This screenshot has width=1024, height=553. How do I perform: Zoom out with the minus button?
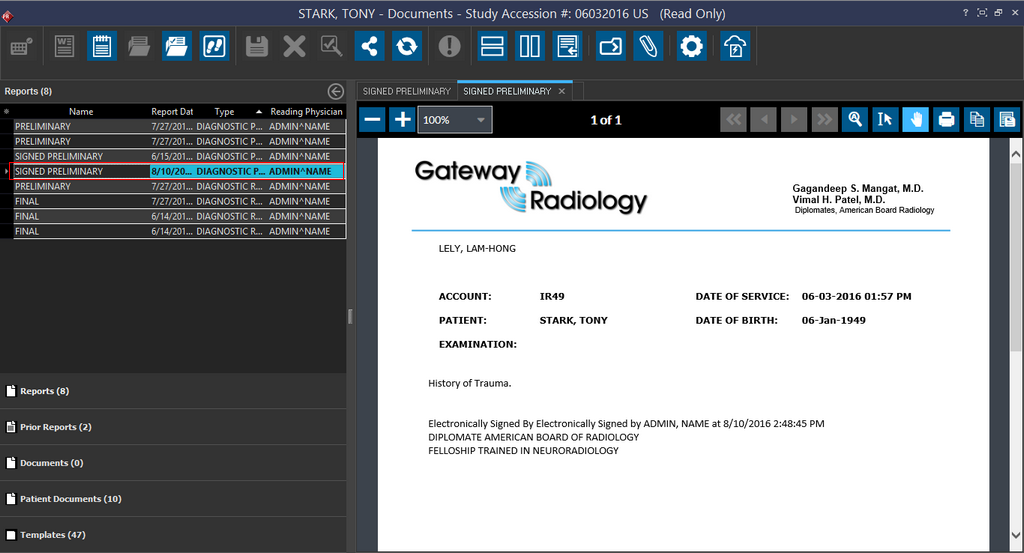[x=372, y=120]
